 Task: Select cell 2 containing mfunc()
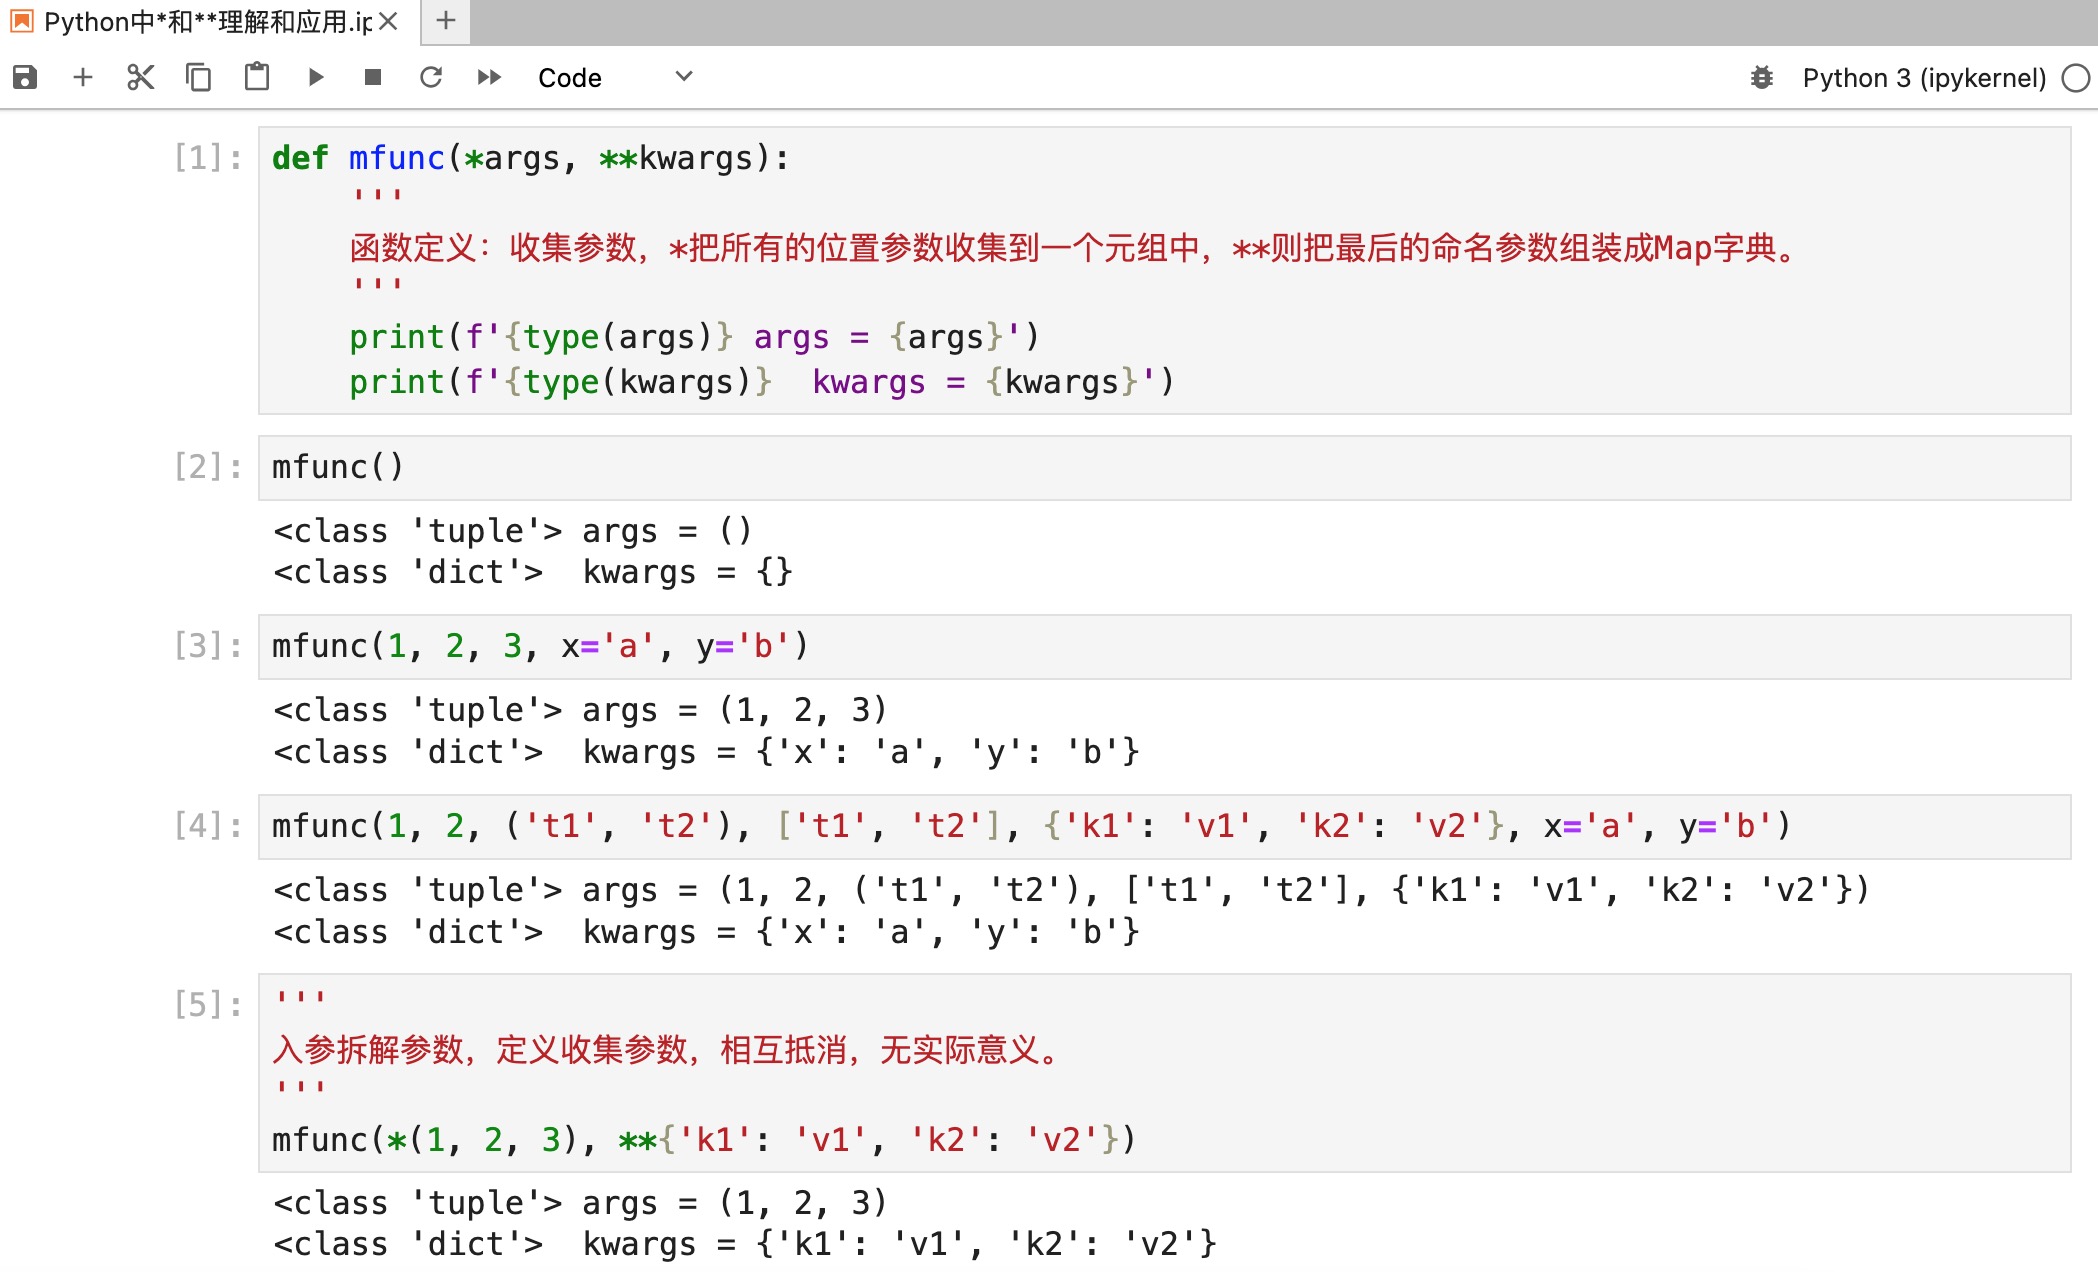(x=1164, y=467)
